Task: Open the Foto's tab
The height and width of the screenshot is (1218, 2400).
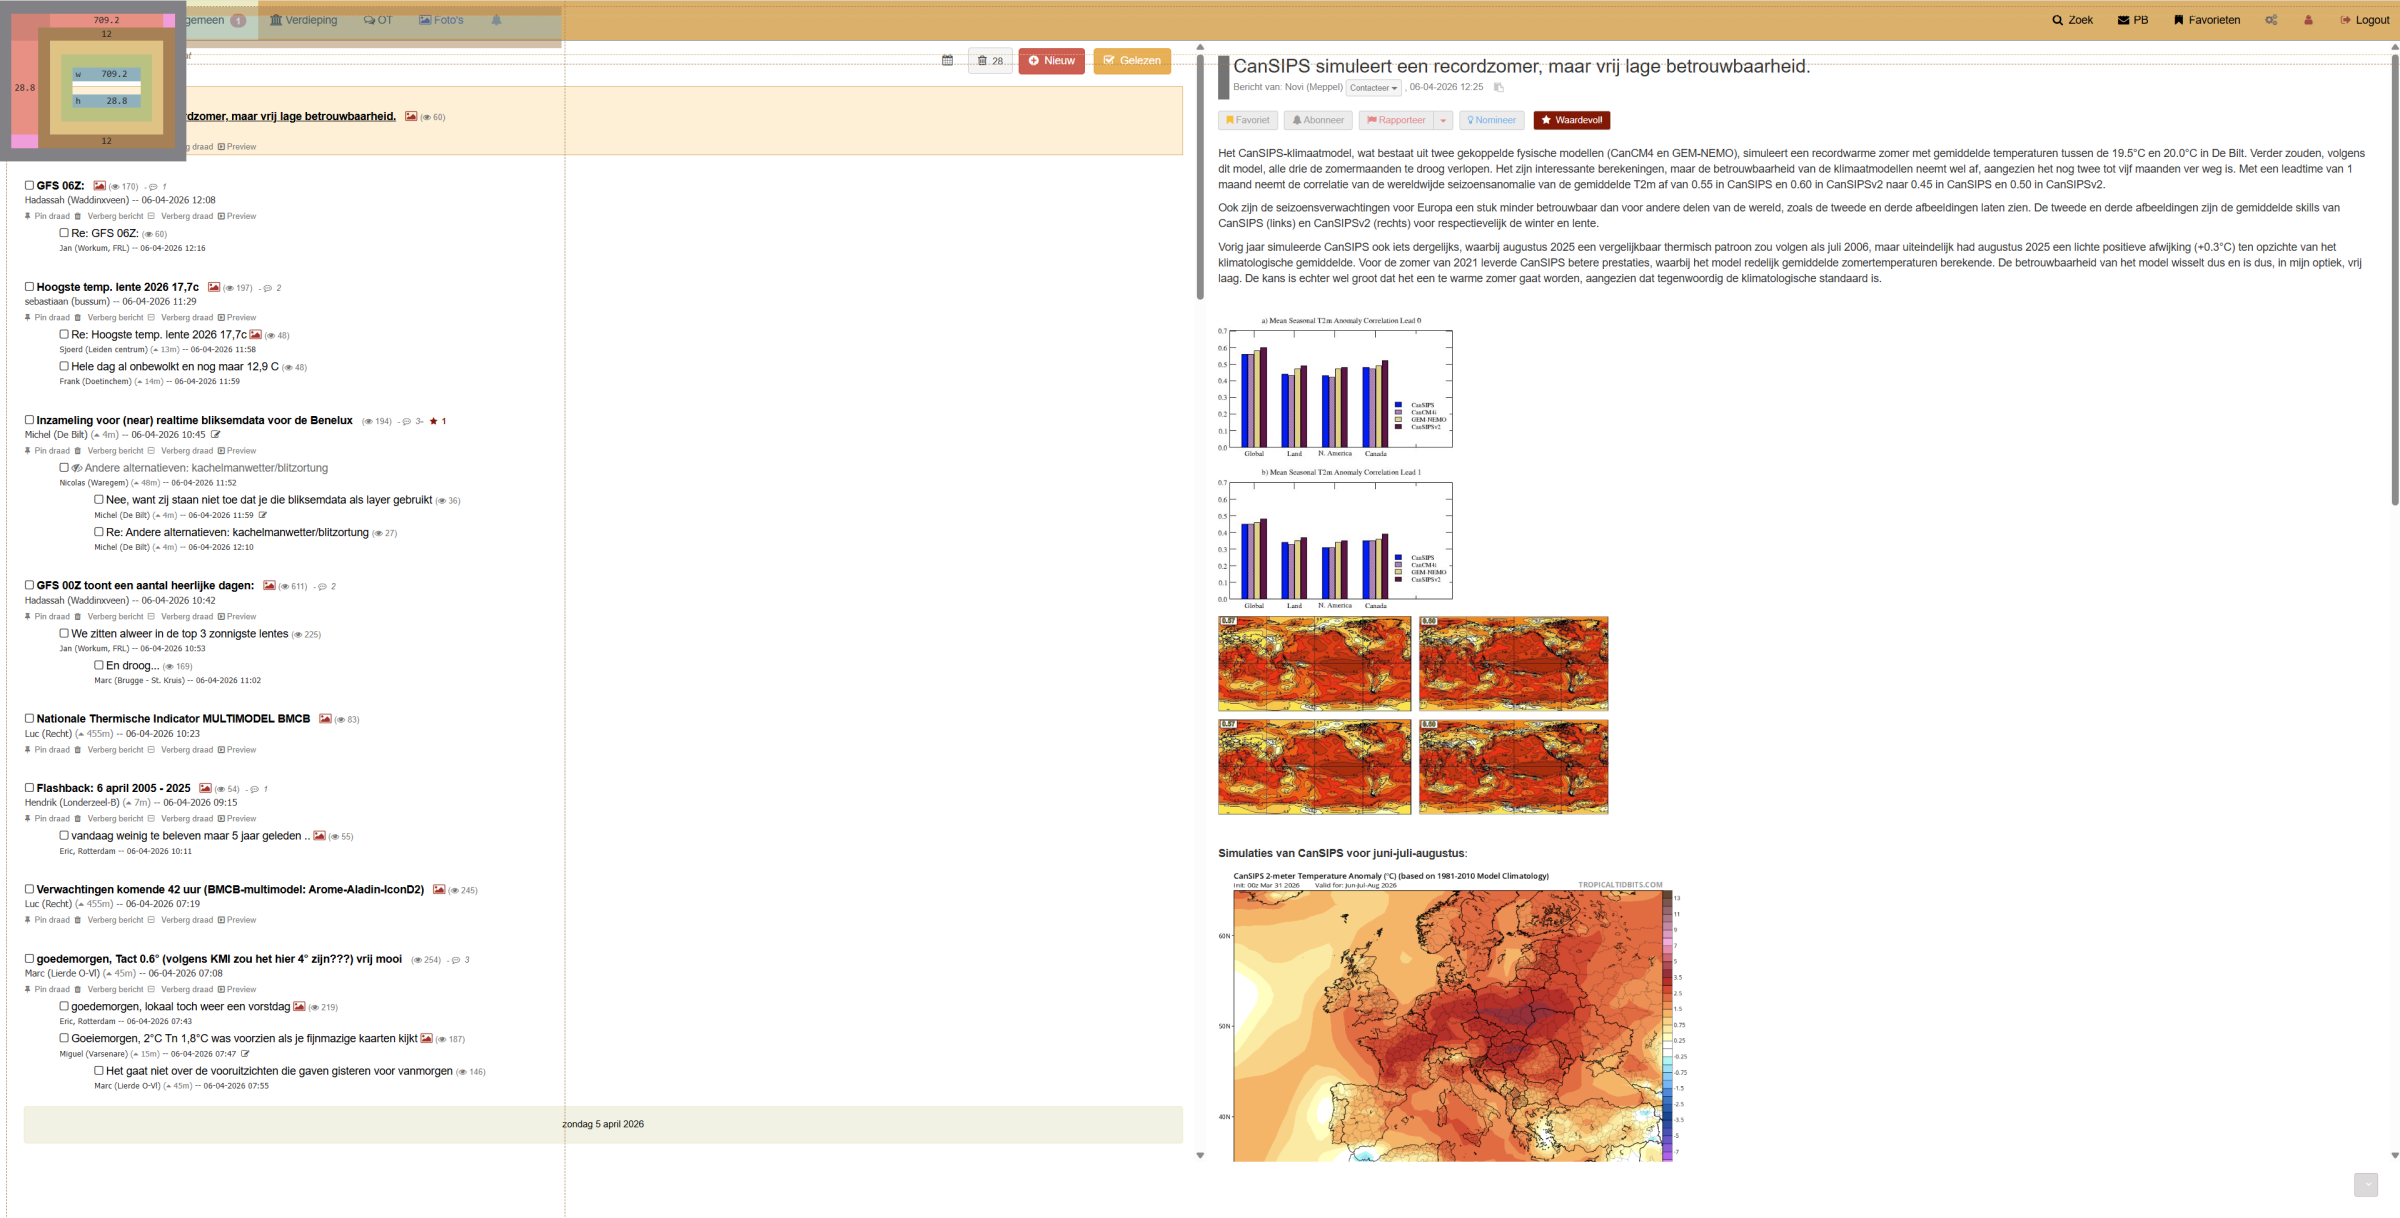Action: click(441, 20)
